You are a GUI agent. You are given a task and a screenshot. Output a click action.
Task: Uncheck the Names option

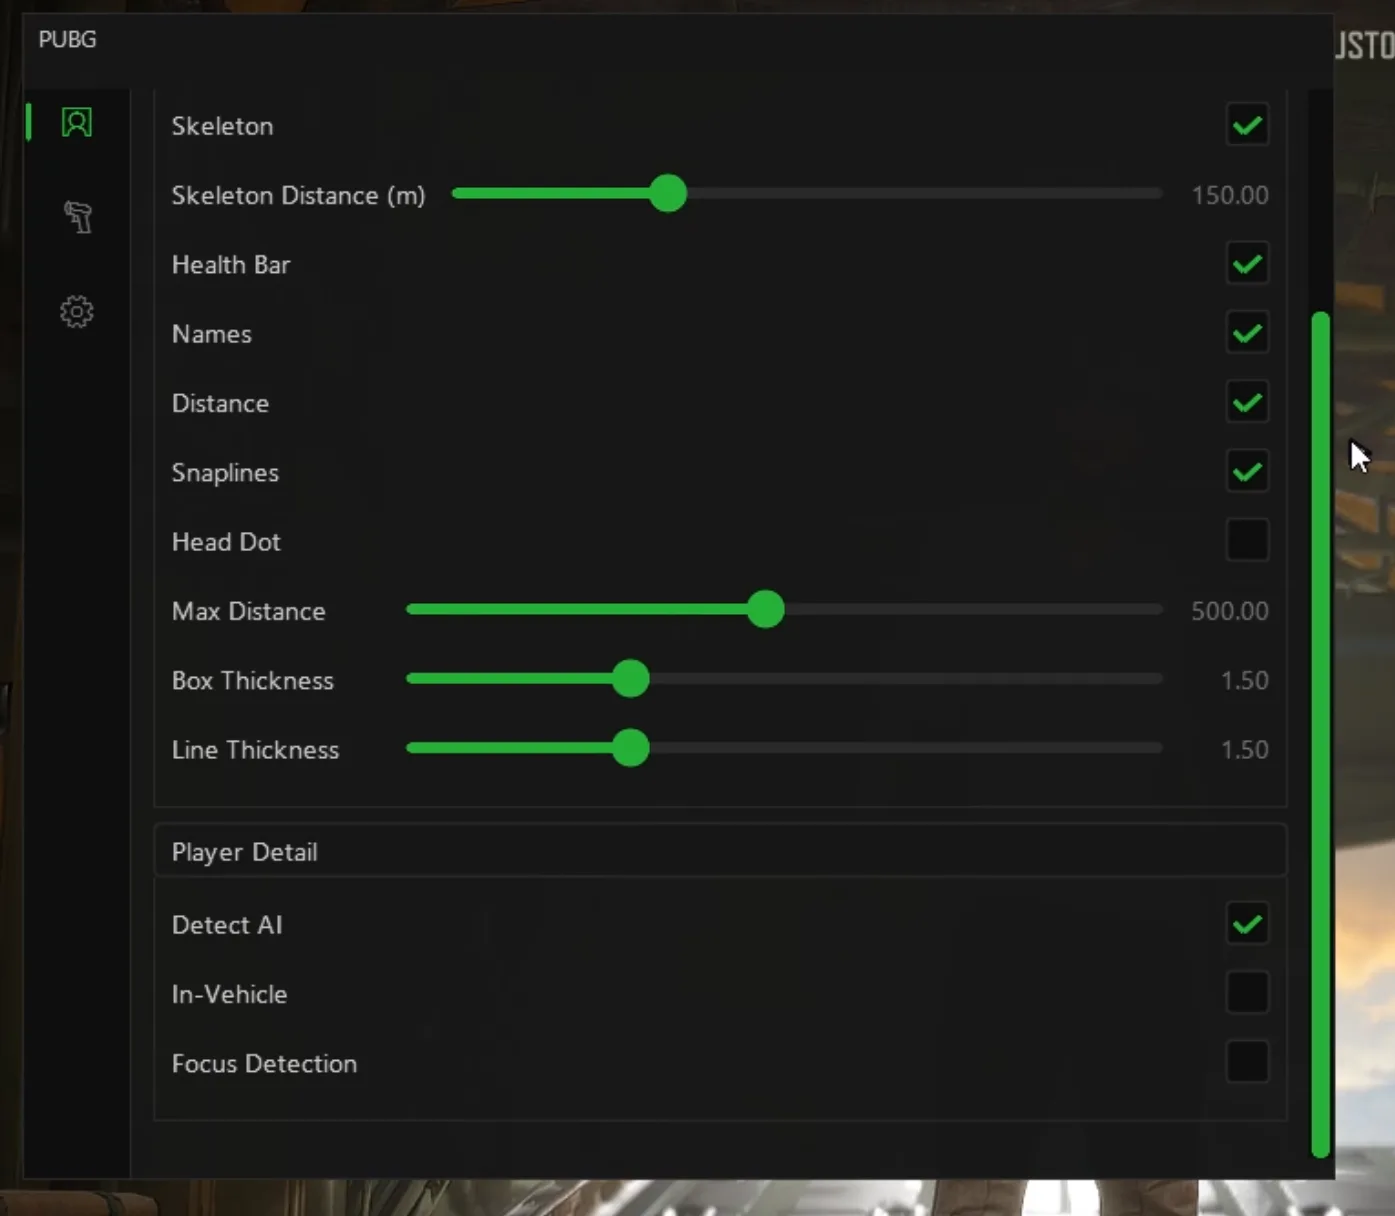pyautogui.click(x=1247, y=333)
